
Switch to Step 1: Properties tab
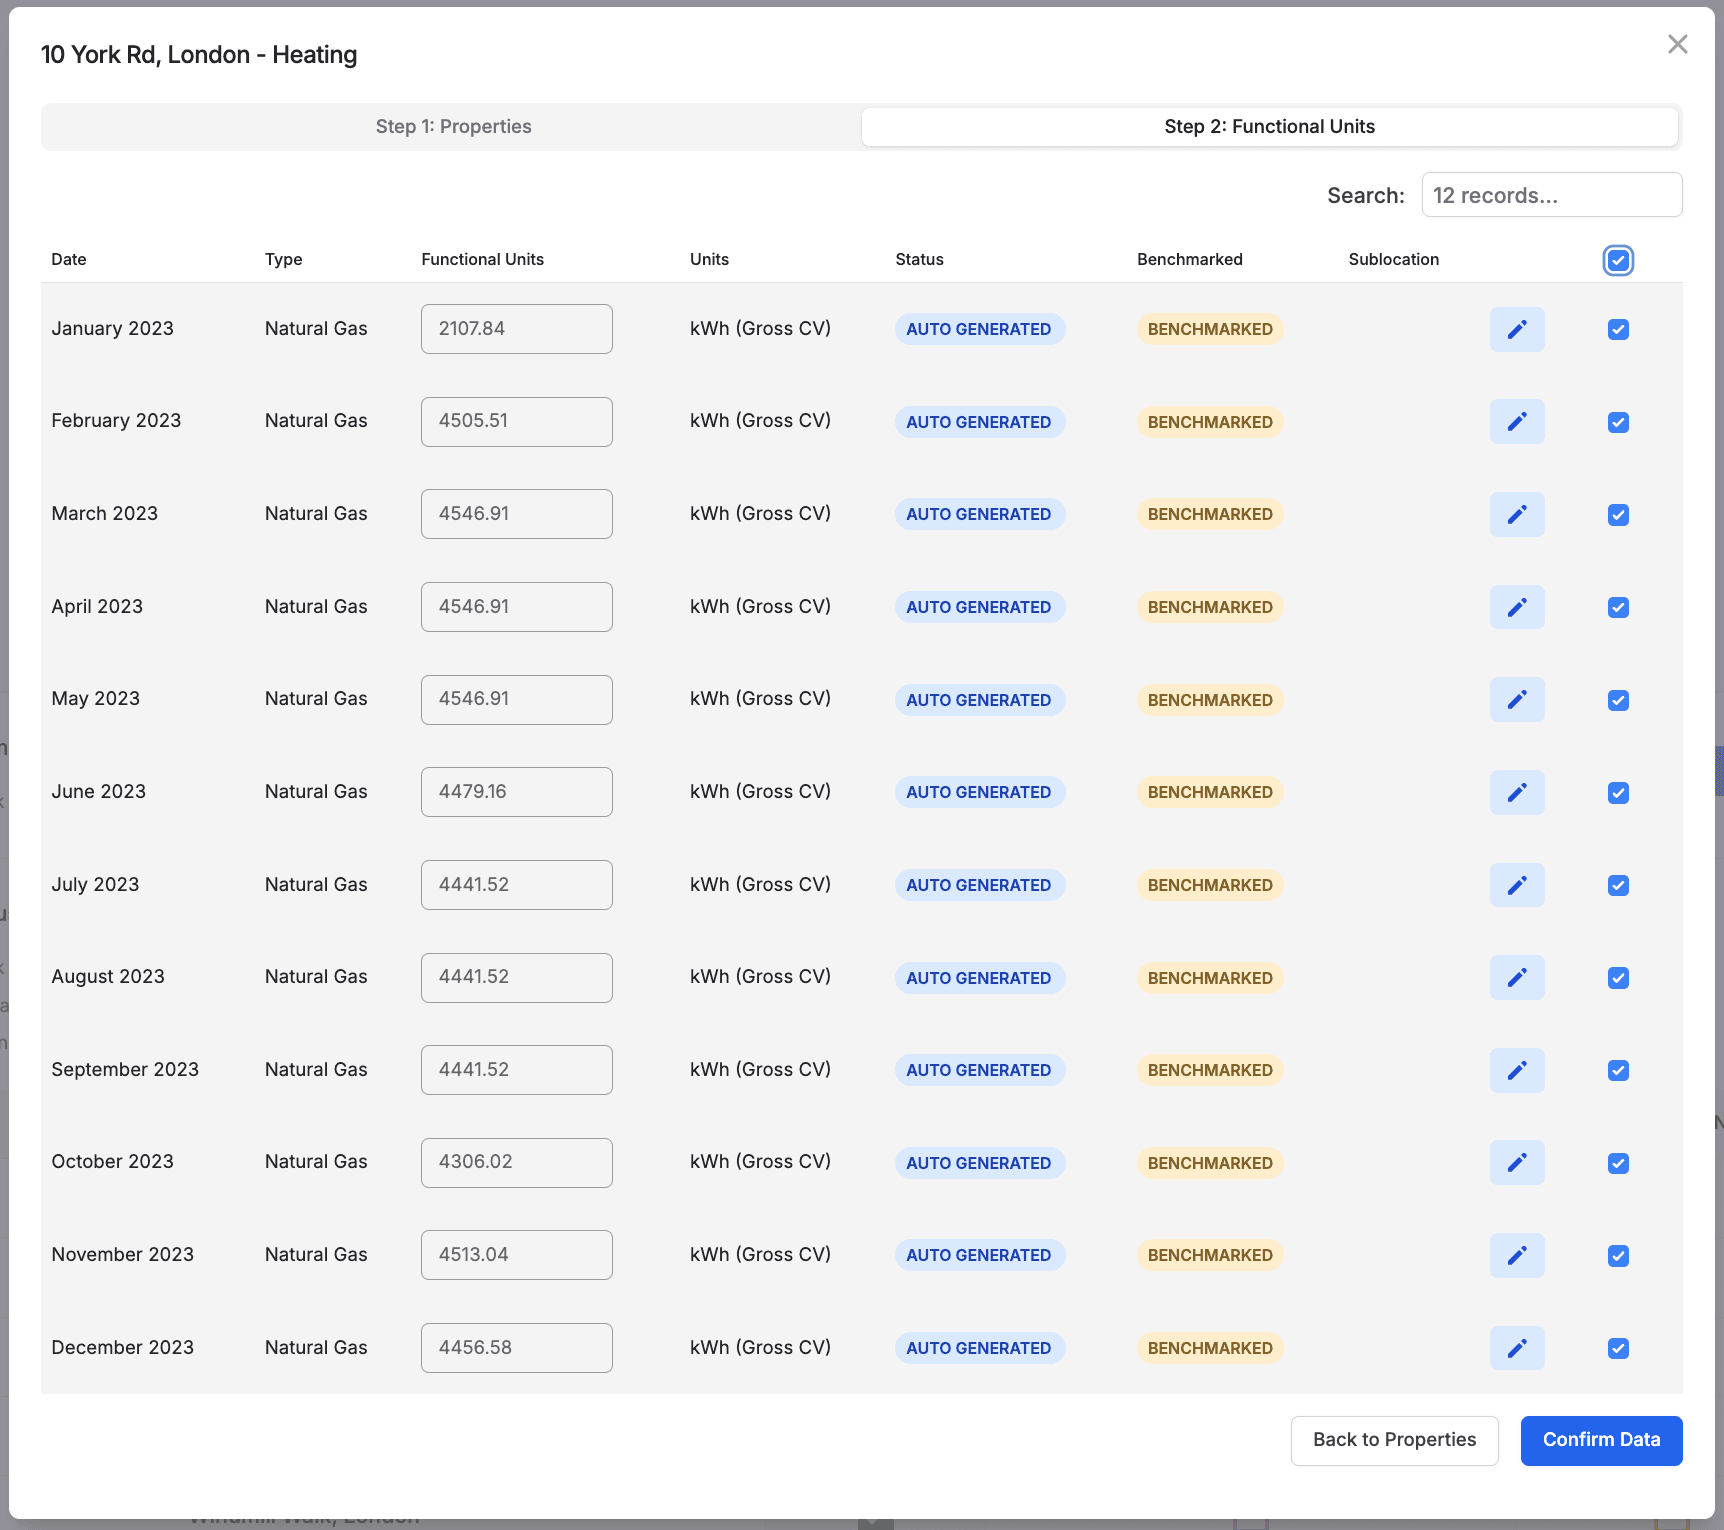click(x=453, y=127)
